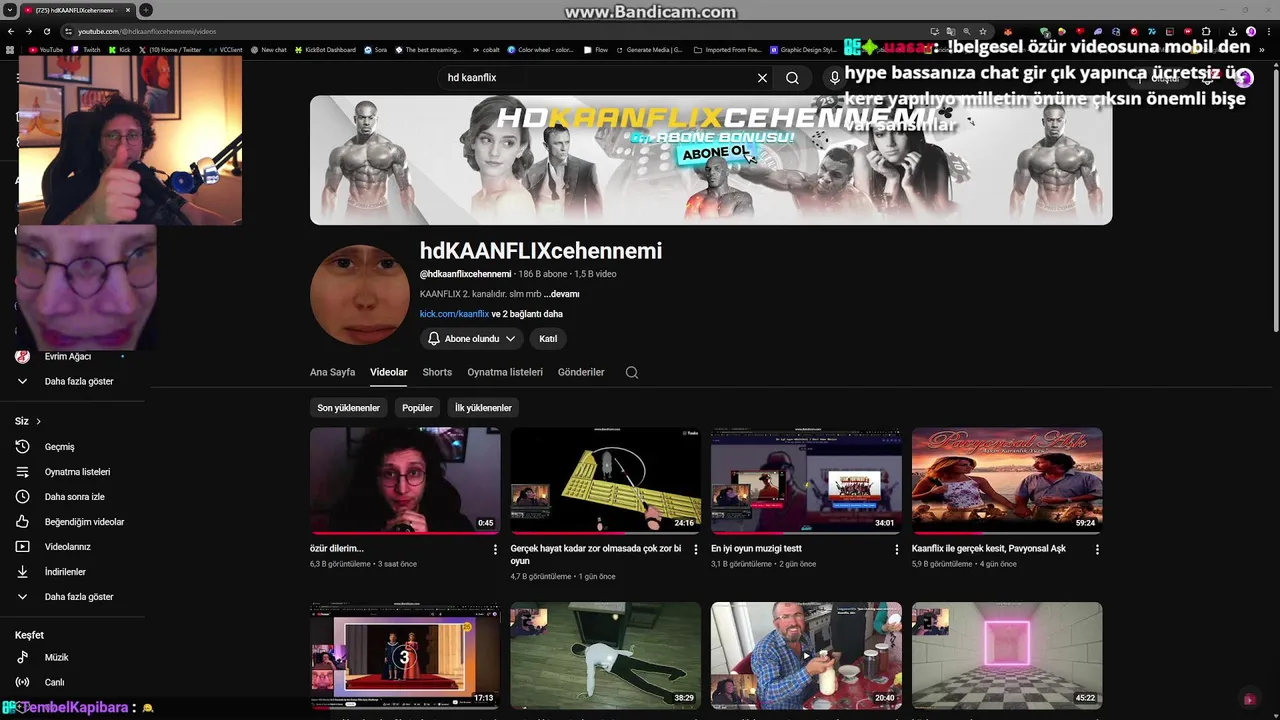Expand the 'Siz' section chevron

tap(38, 421)
